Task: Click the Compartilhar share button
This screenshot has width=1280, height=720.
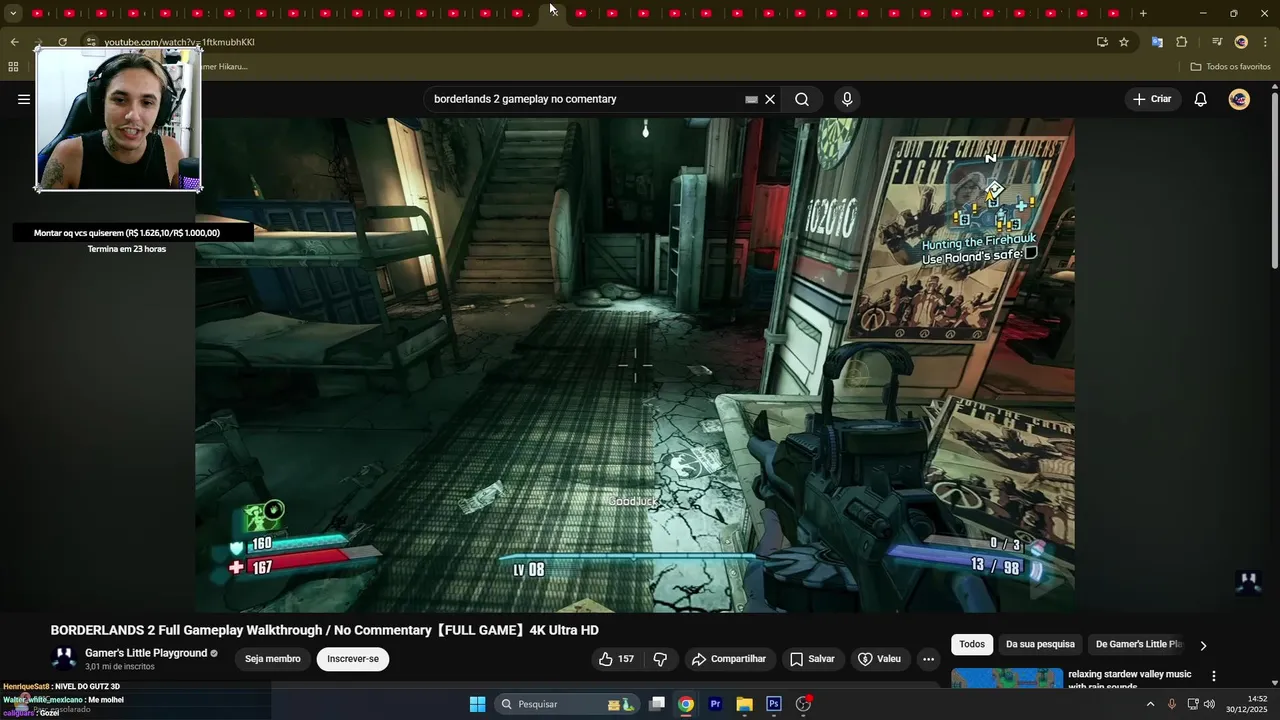Action: click(729, 659)
